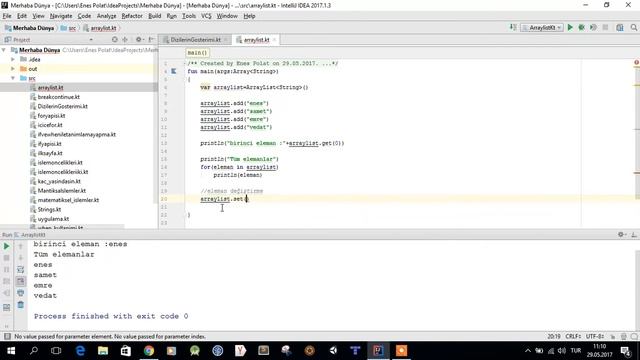Screen dimensions: 640x360
Task: Click the main() breadcrumb above the editor
Action: [x=197, y=53]
